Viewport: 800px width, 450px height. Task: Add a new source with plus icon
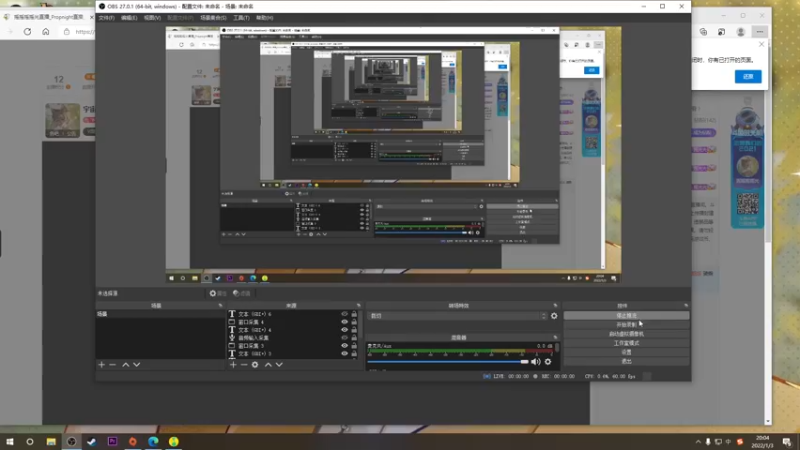(233, 365)
